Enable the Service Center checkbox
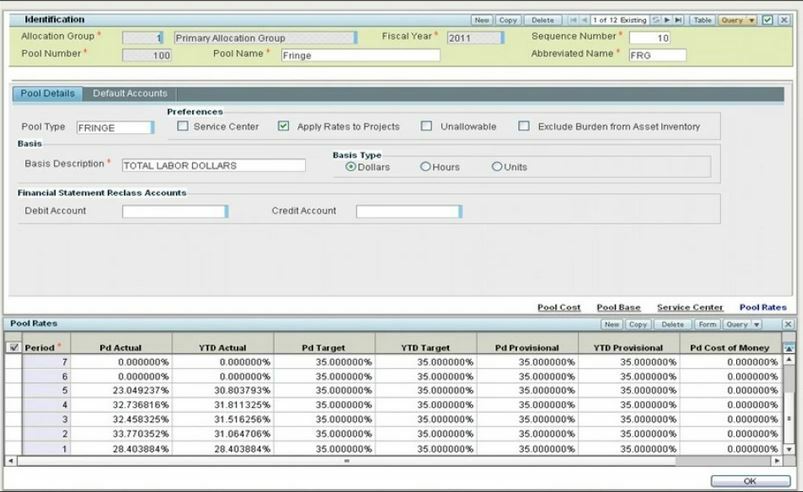This screenshot has height=492, width=803. [x=183, y=127]
